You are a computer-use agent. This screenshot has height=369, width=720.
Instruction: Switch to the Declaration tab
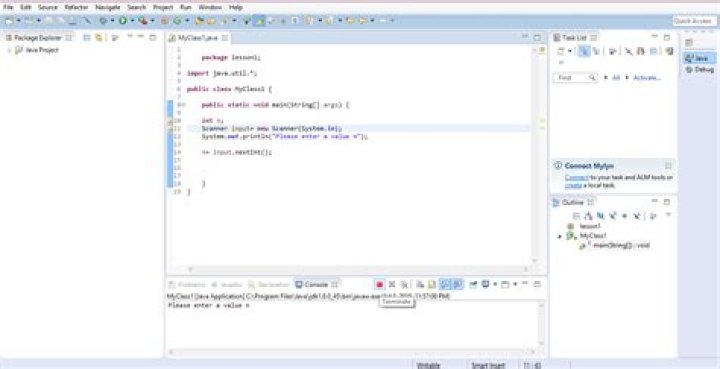(x=269, y=285)
